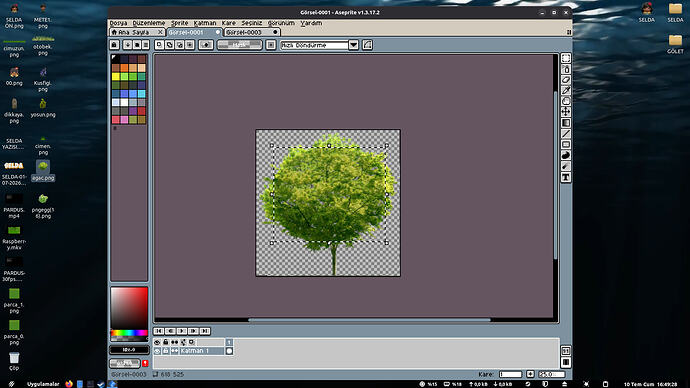The height and width of the screenshot is (388, 690).
Task: Pick the orange swatch in palette
Action: pyautogui.click(x=124, y=68)
